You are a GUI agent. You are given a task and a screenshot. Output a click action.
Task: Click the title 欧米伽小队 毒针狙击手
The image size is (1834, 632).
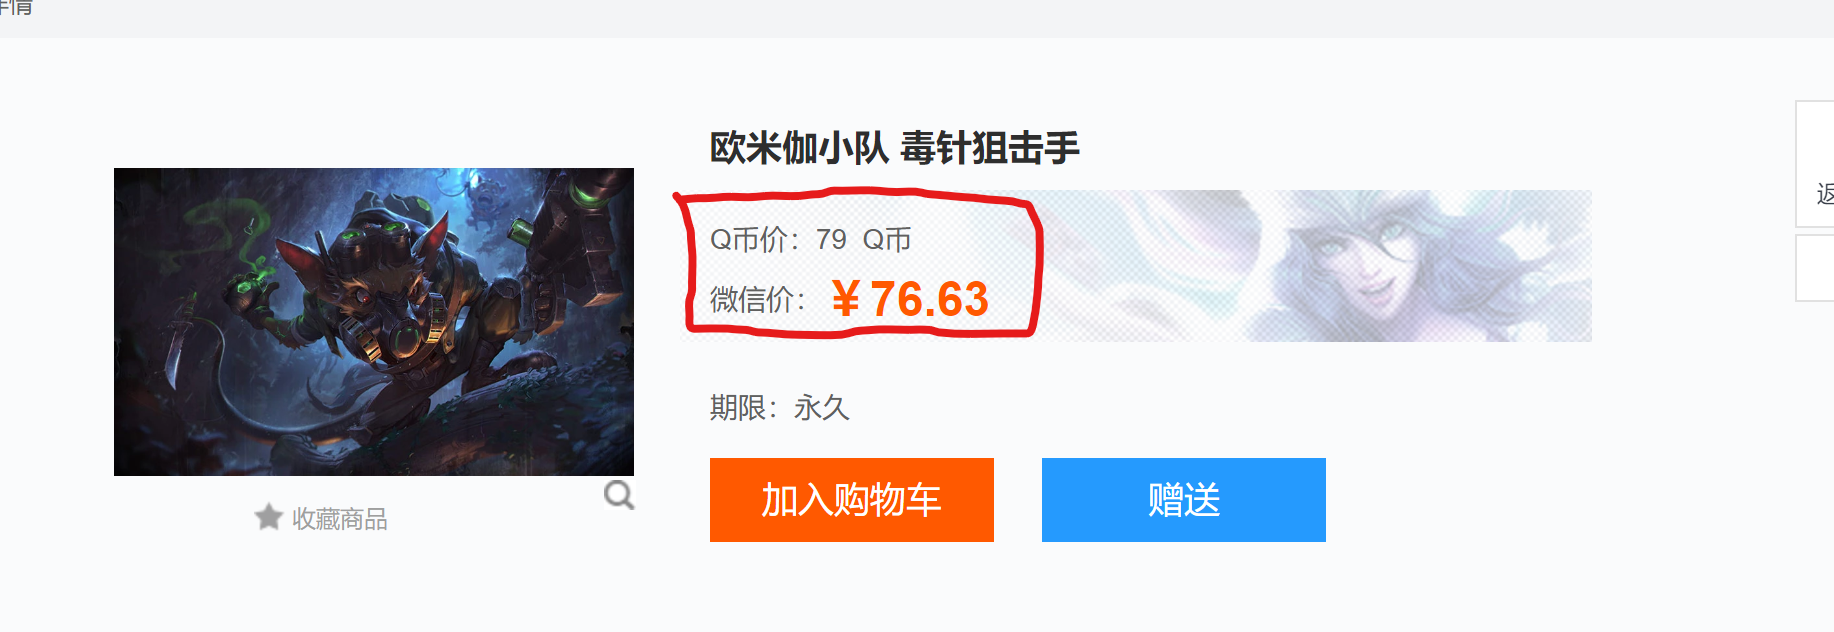click(895, 148)
